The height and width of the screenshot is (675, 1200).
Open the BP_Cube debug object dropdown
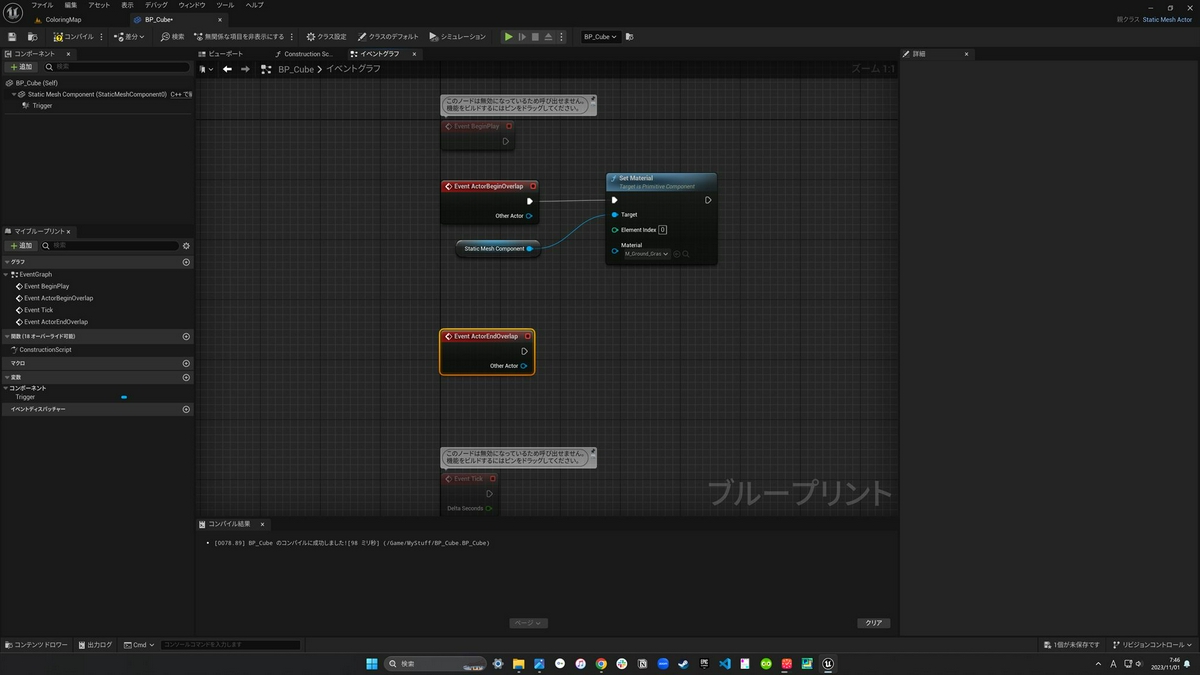click(x=600, y=37)
